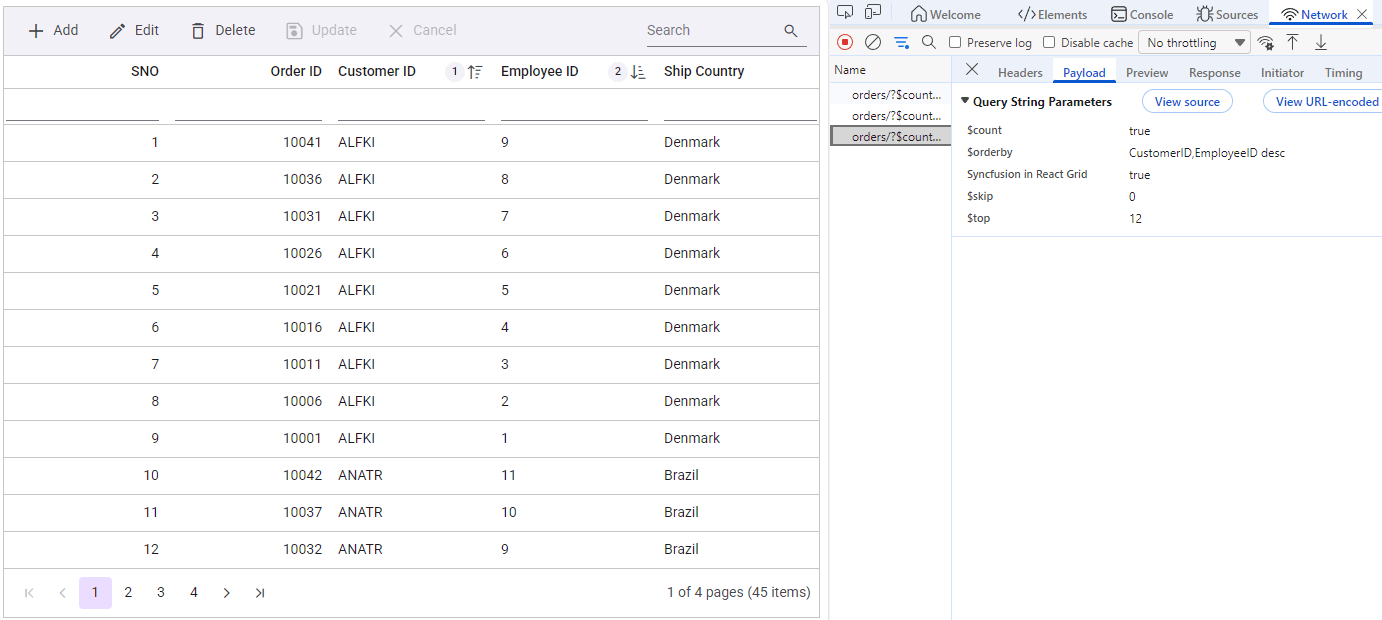Select page 3 in pager
1382x620 pixels.
pyautogui.click(x=161, y=593)
